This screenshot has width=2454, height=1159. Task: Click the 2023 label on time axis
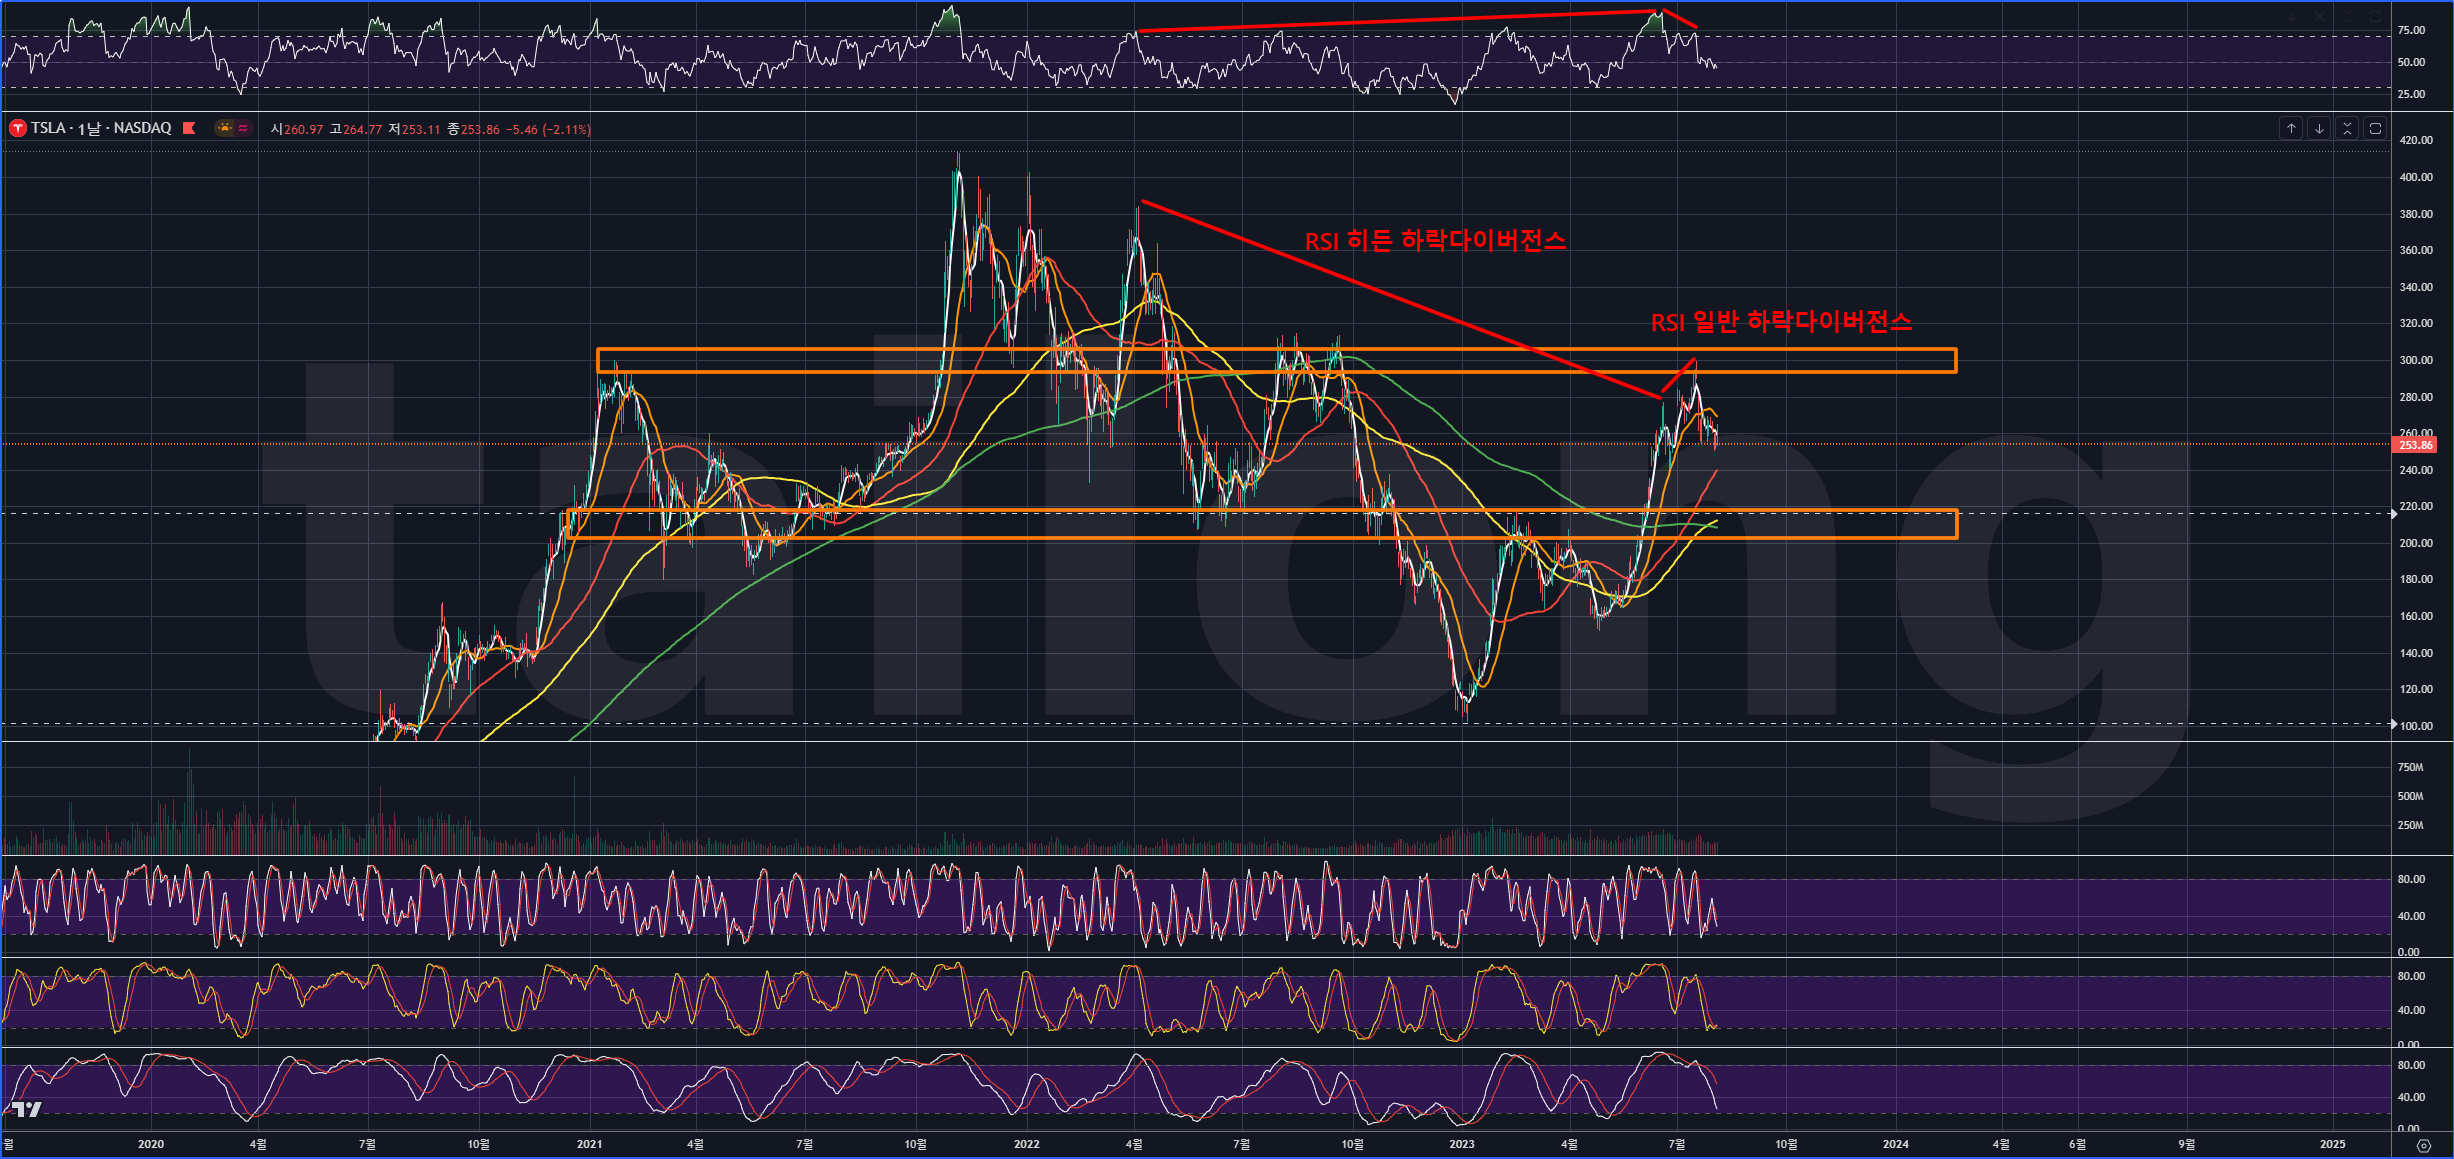1461,1144
